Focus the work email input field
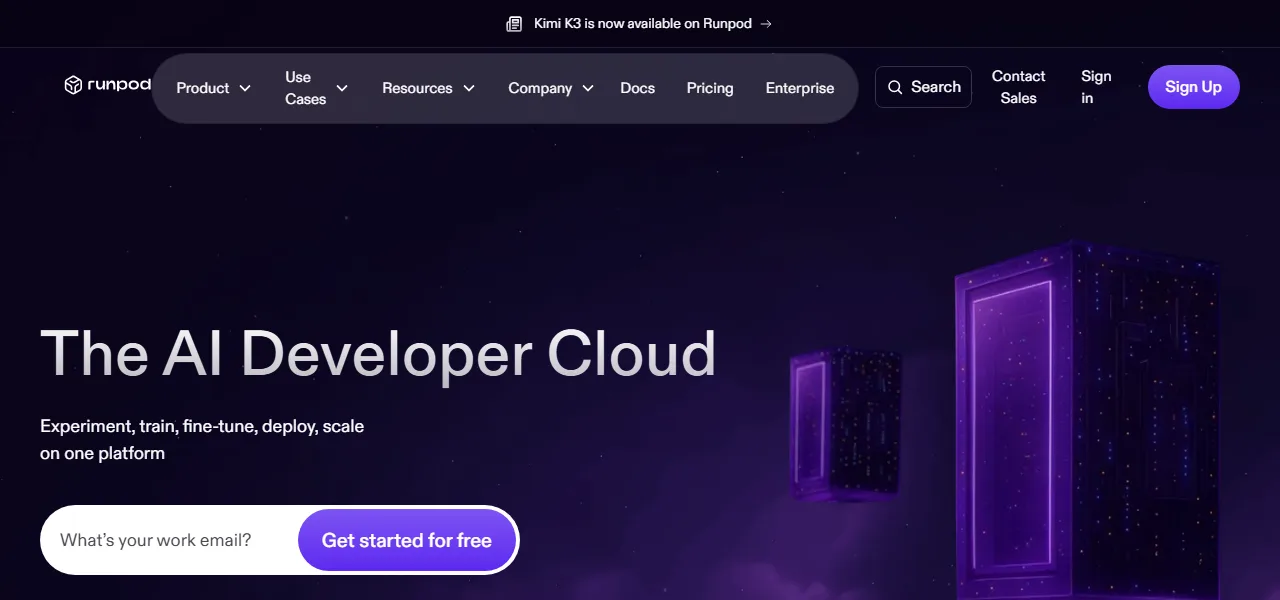Image resolution: width=1280 pixels, height=600 pixels. coord(170,540)
